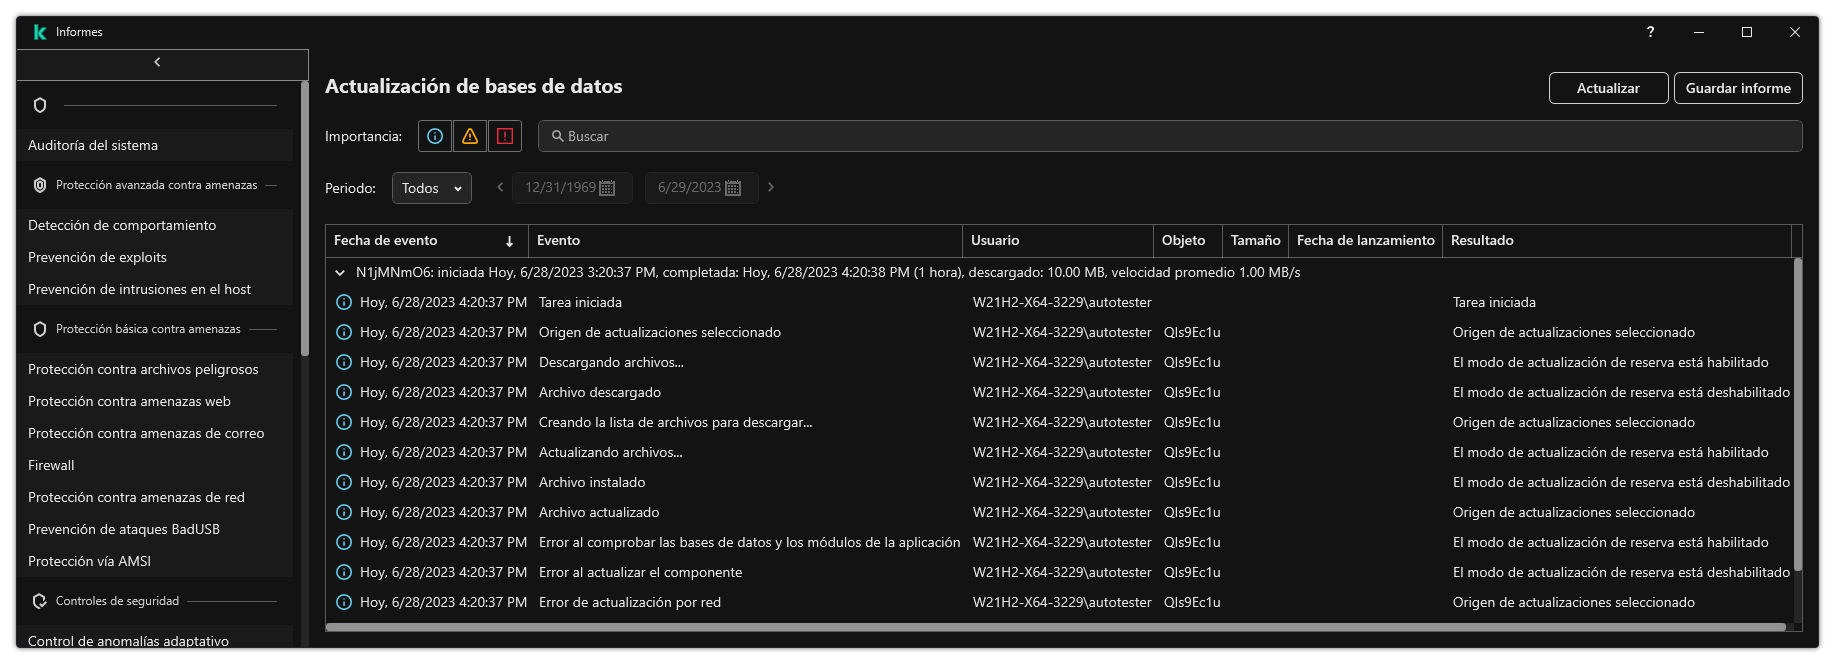Viewport: 1835px width, 664px height.
Task: Collapse the N1jMNmO6 task group
Action: tap(340, 272)
